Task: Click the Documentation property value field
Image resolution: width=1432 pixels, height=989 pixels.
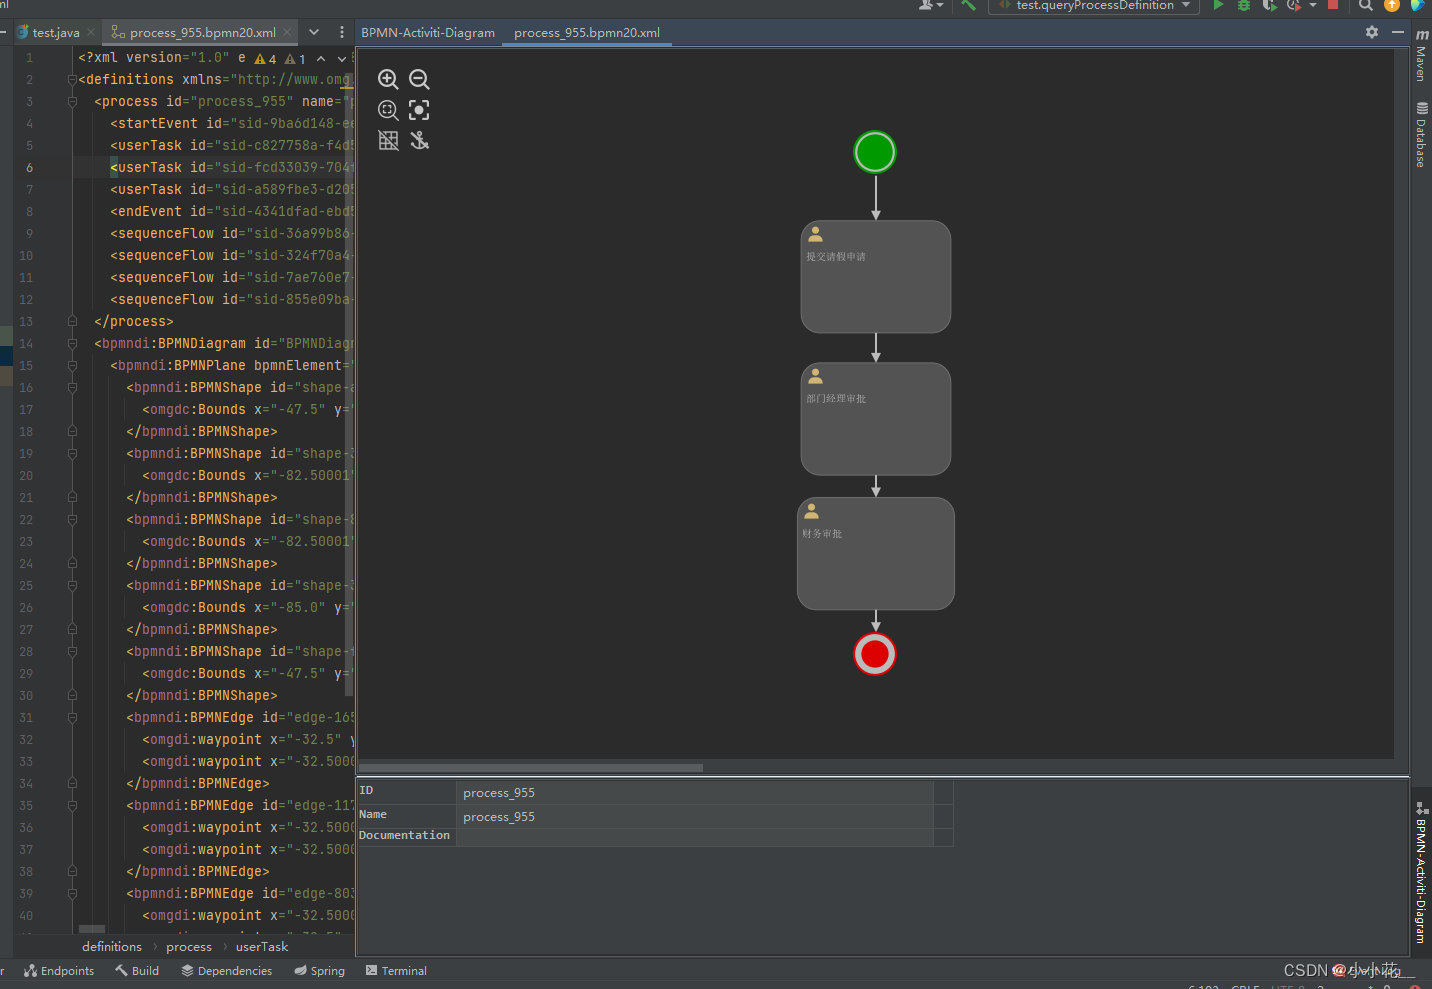Action: 695,837
